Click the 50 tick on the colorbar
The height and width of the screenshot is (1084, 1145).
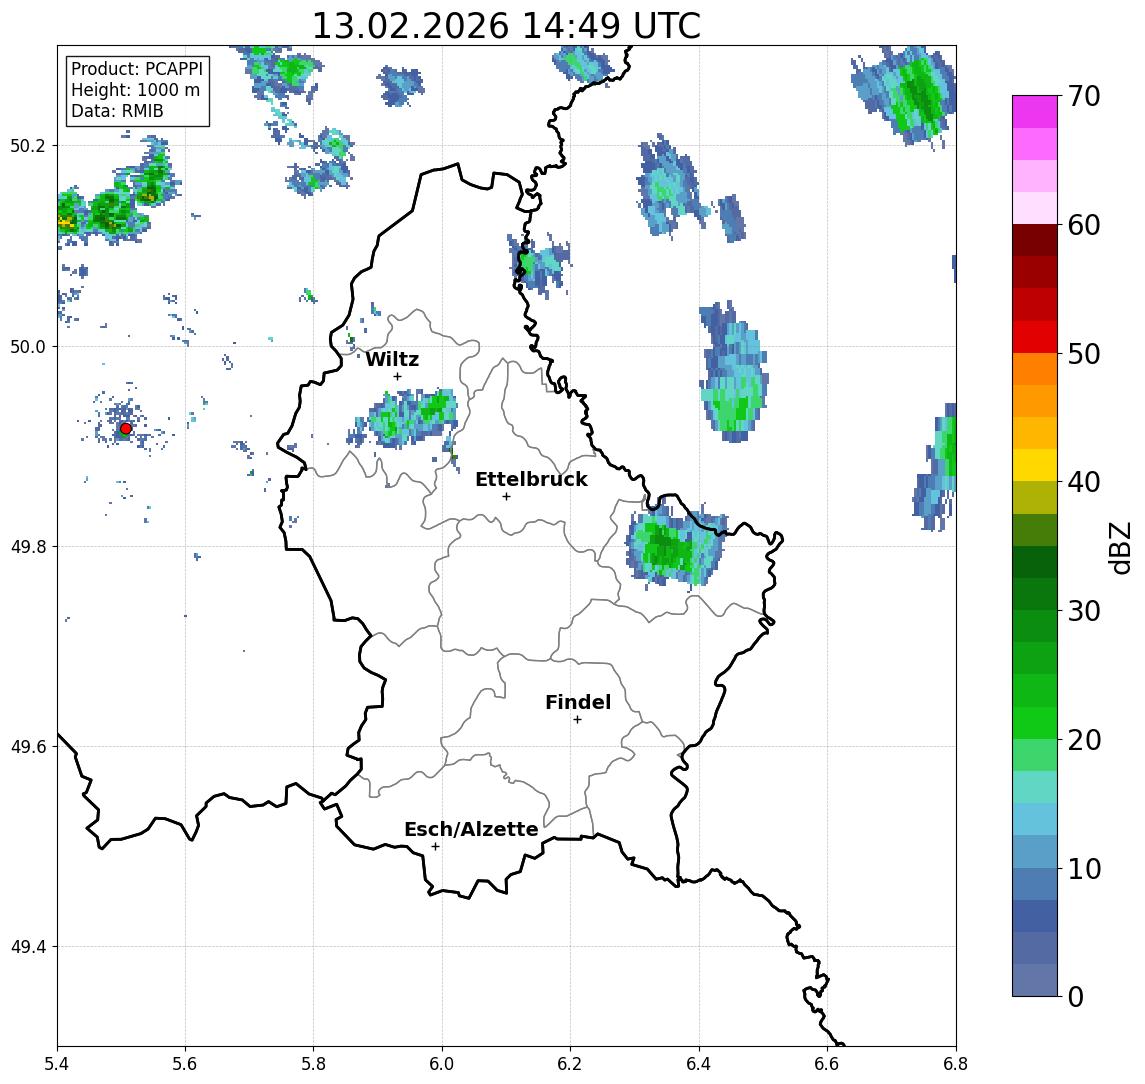pyautogui.click(x=1084, y=354)
